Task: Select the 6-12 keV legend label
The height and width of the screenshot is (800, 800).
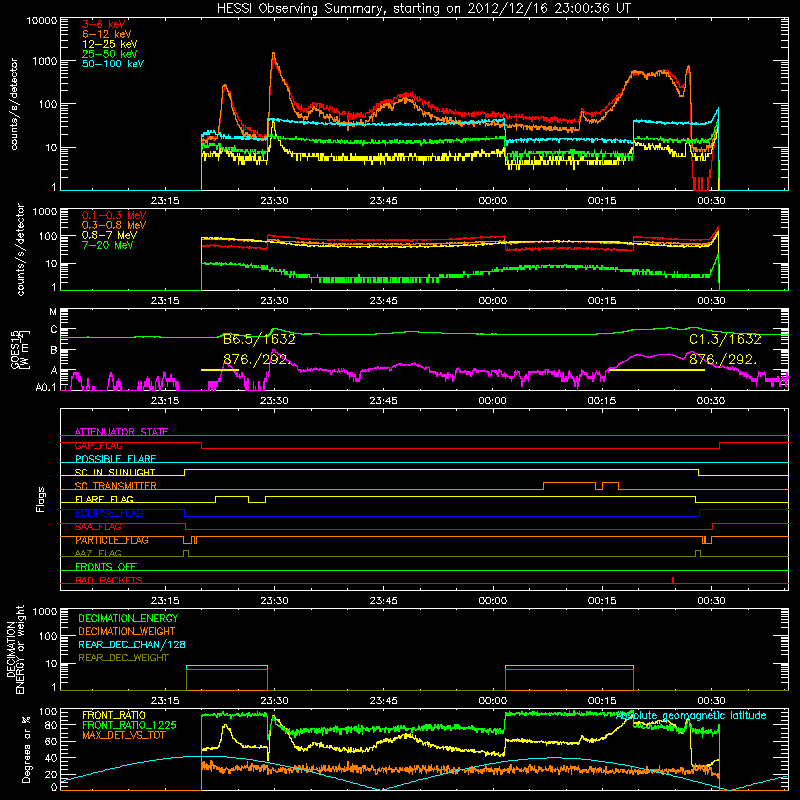Action: [x=107, y=34]
